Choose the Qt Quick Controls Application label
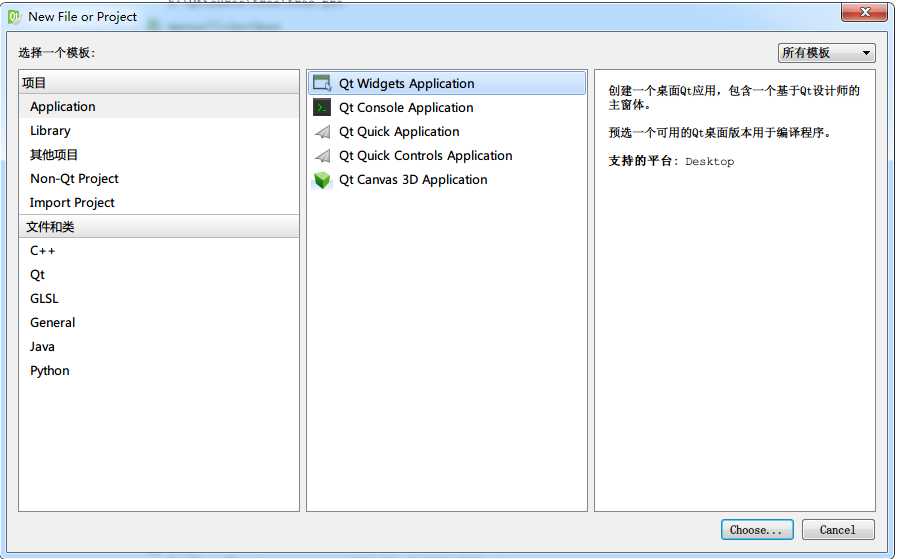 tap(425, 156)
